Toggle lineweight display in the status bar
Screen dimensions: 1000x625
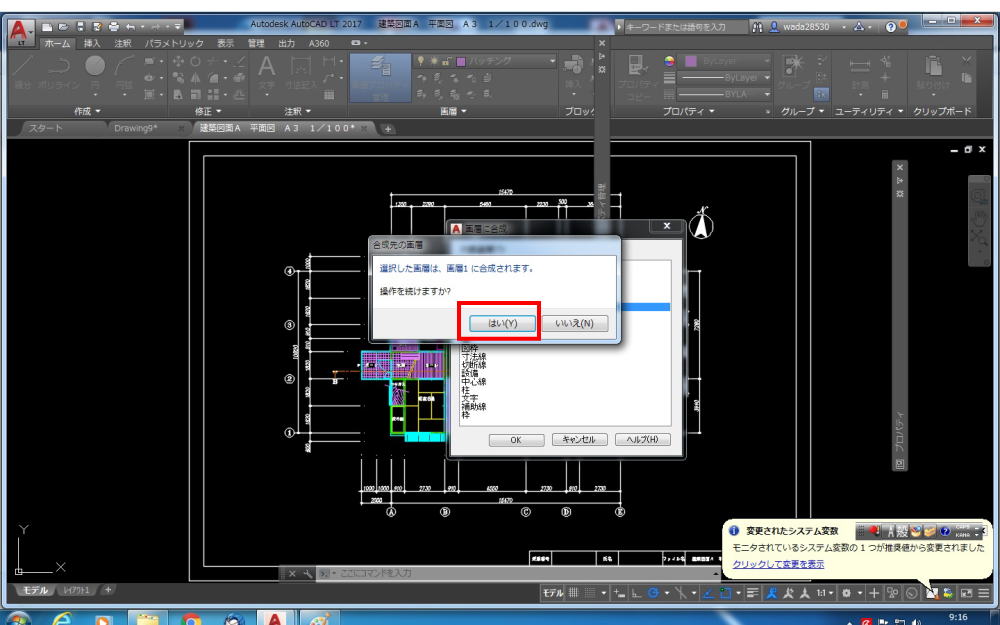click(x=753, y=593)
